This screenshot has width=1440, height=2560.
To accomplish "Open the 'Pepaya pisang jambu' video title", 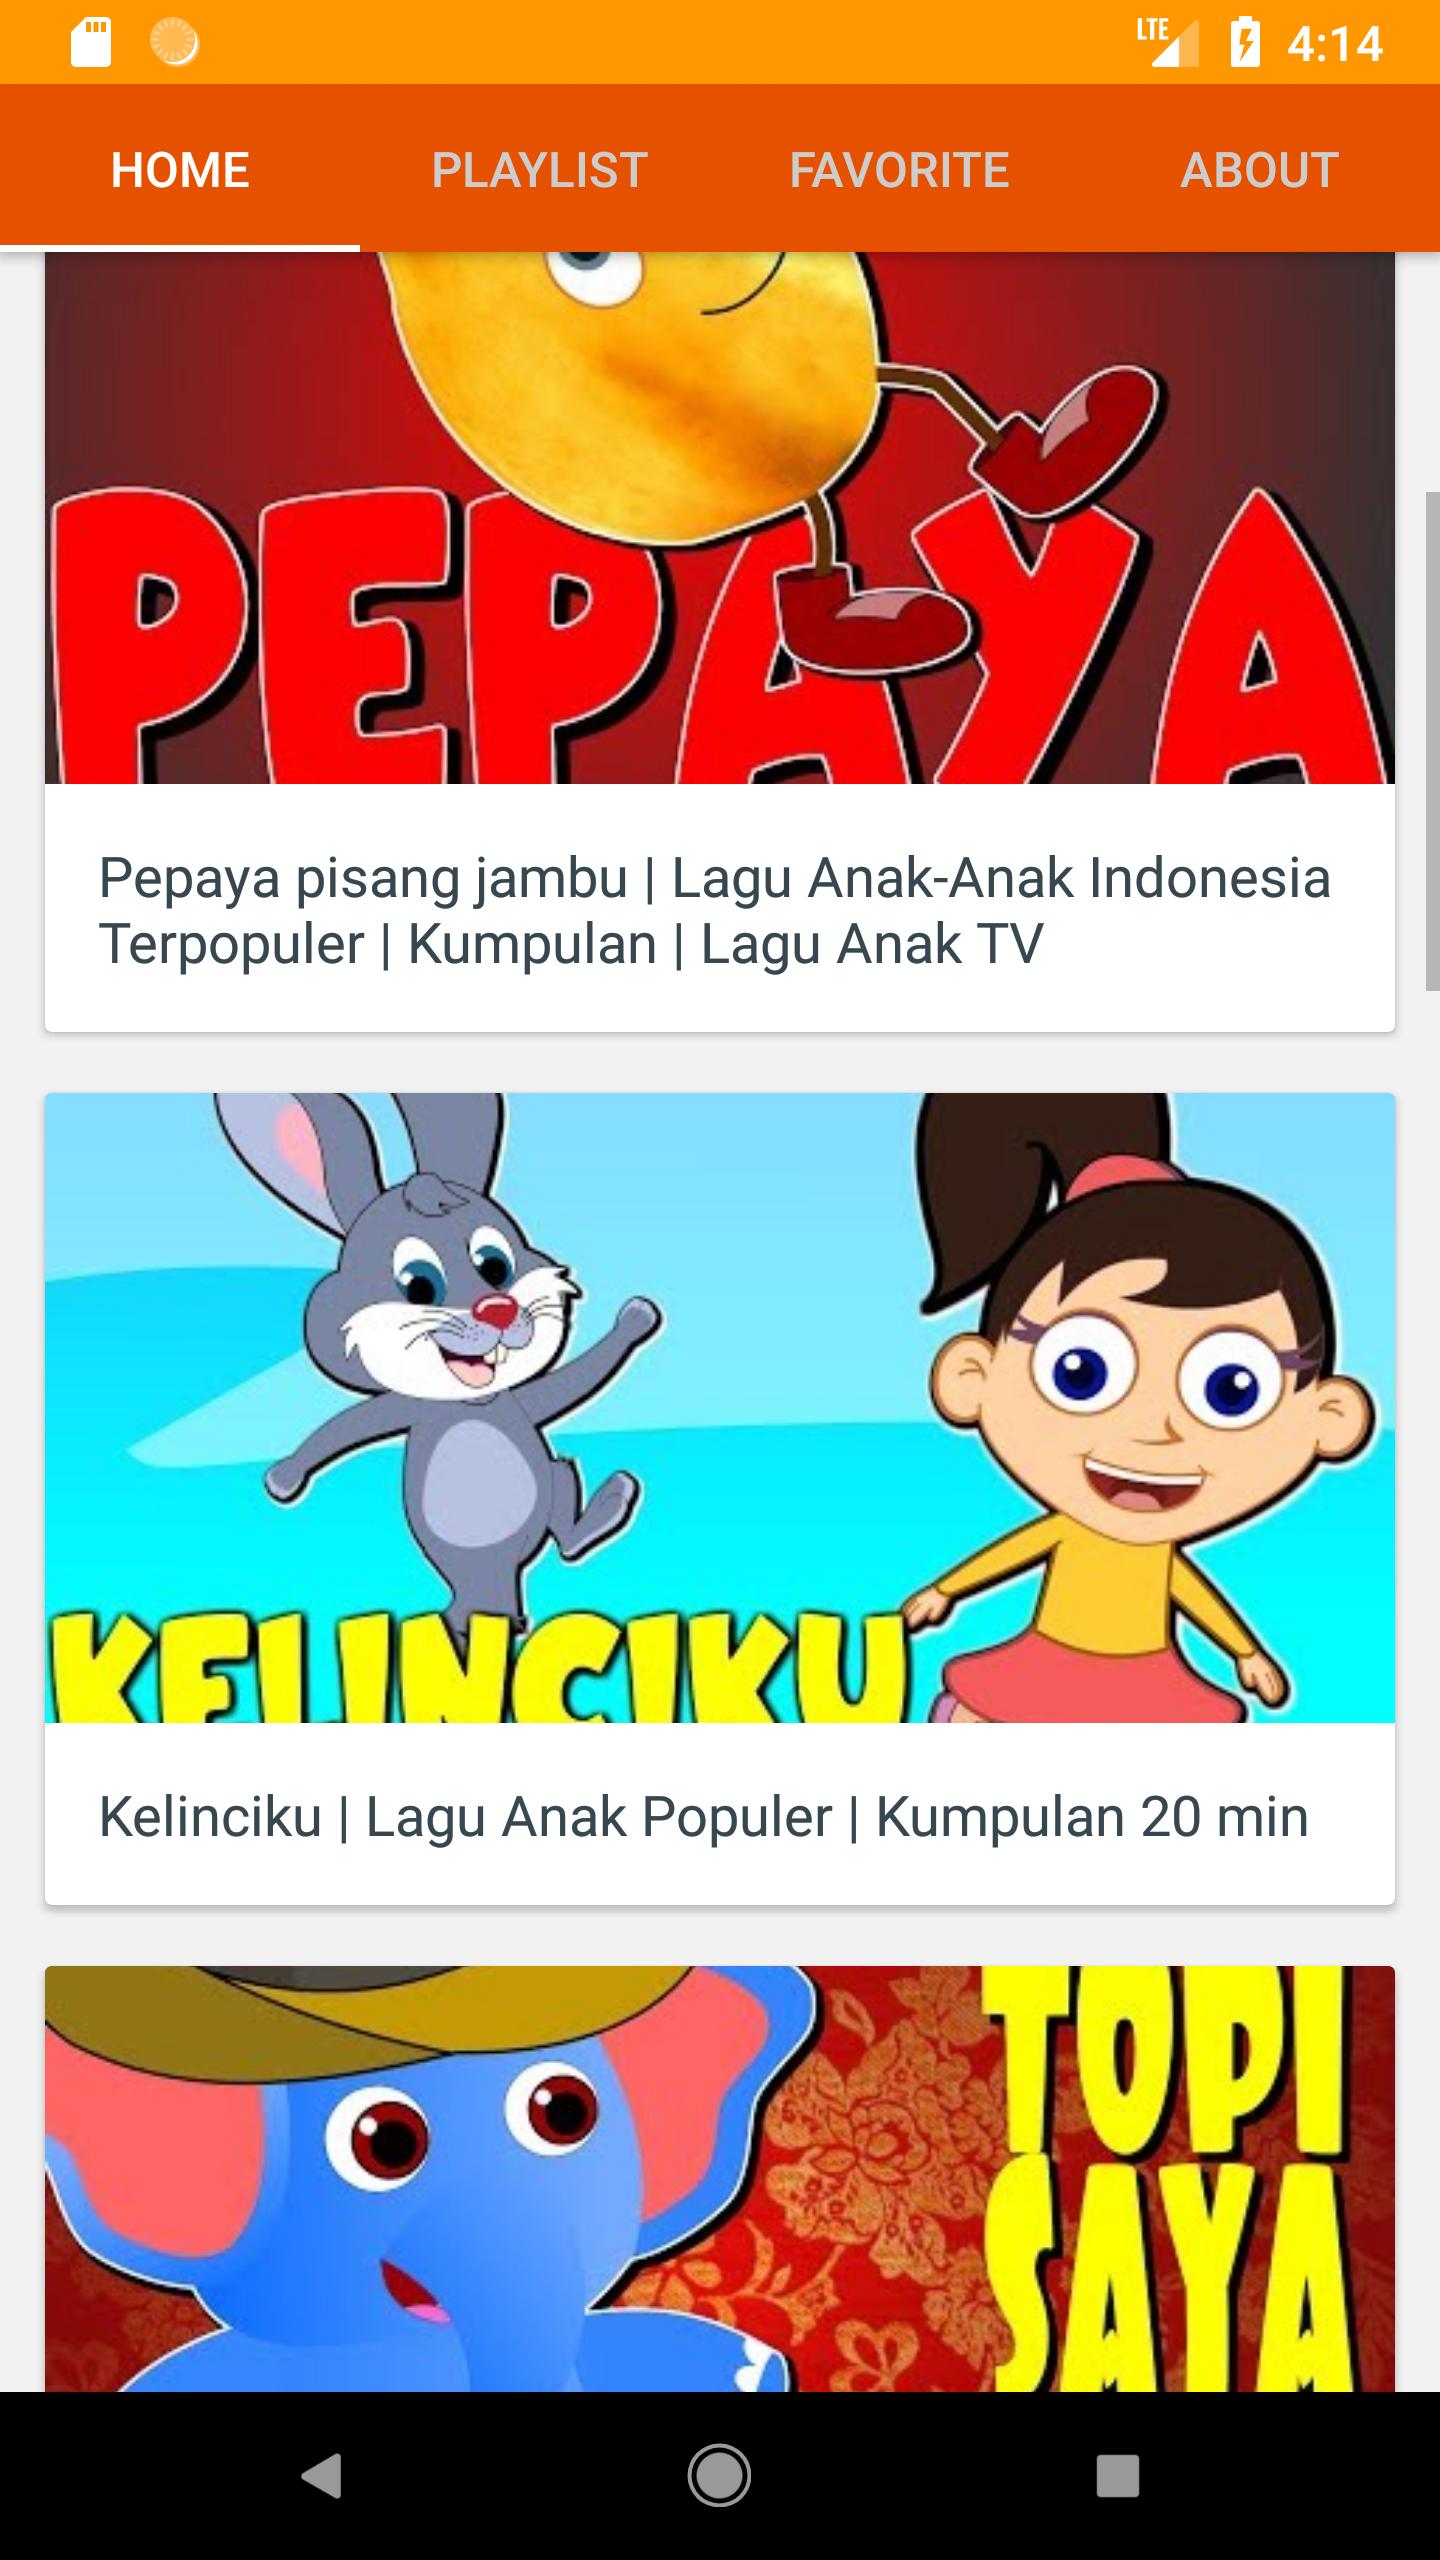I will tap(715, 911).
